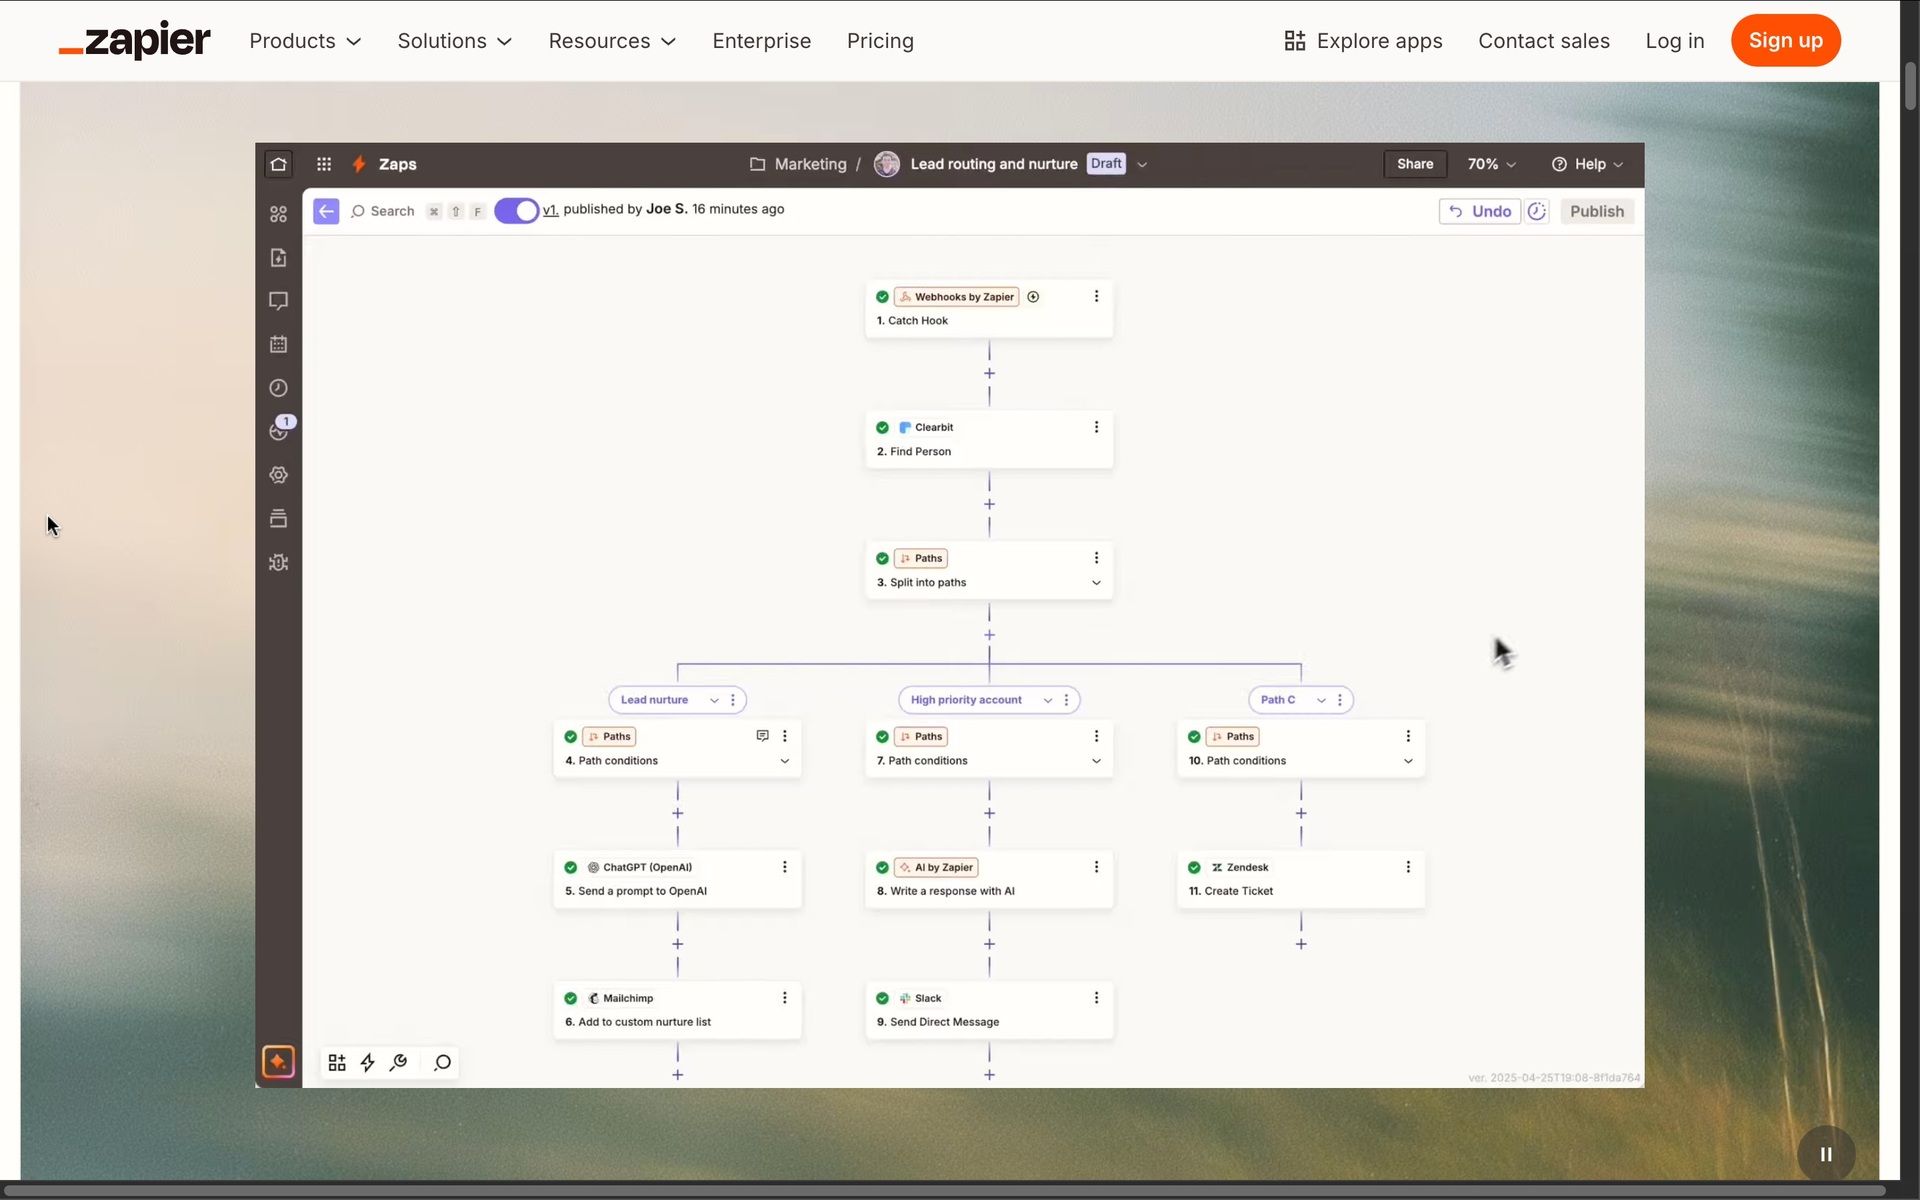Open the Path C dropdown chevron
This screenshot has height=1200, width=1920.
1321,700
